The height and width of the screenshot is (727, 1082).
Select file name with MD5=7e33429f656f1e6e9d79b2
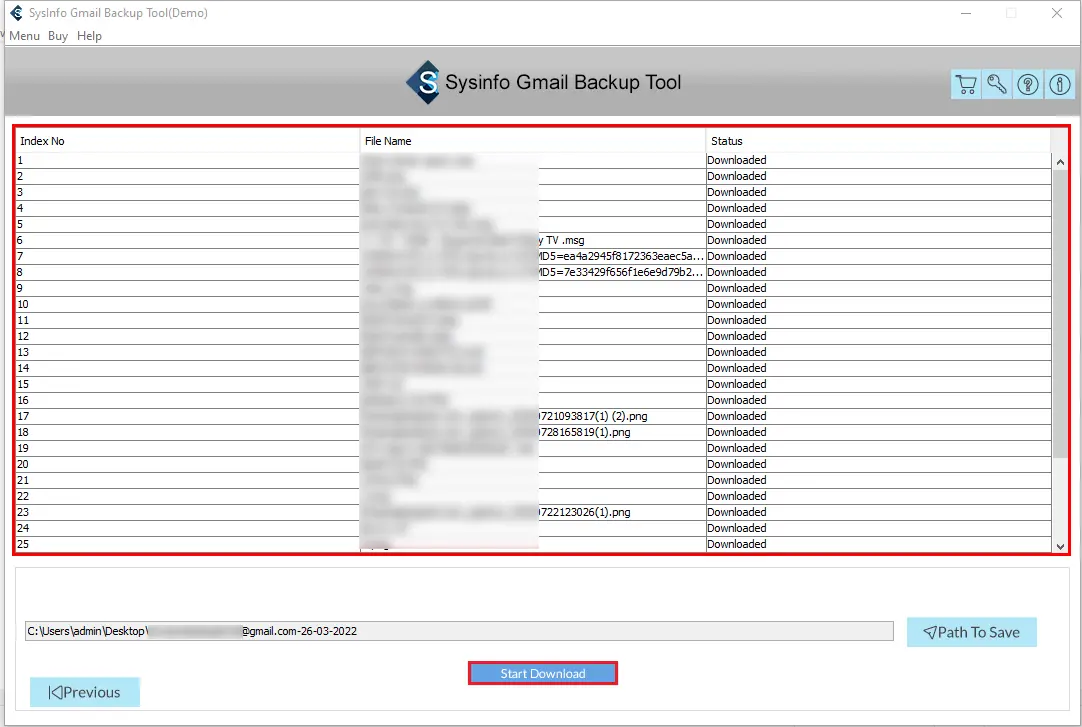tap(533, 272)
